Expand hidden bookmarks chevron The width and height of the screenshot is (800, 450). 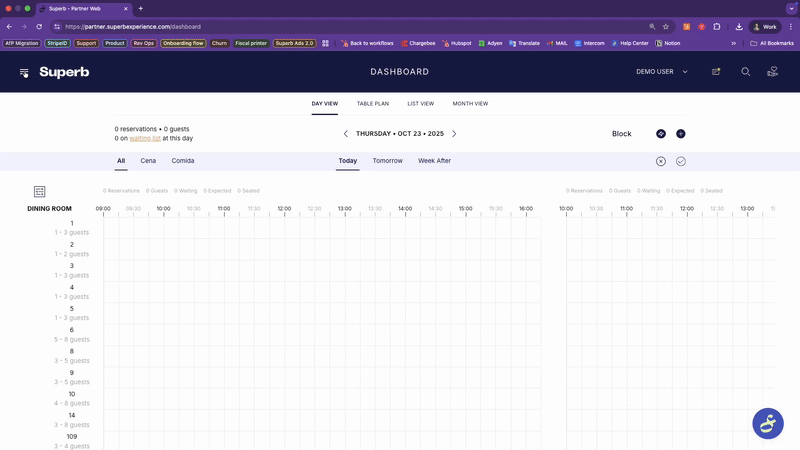pos(734,43)
